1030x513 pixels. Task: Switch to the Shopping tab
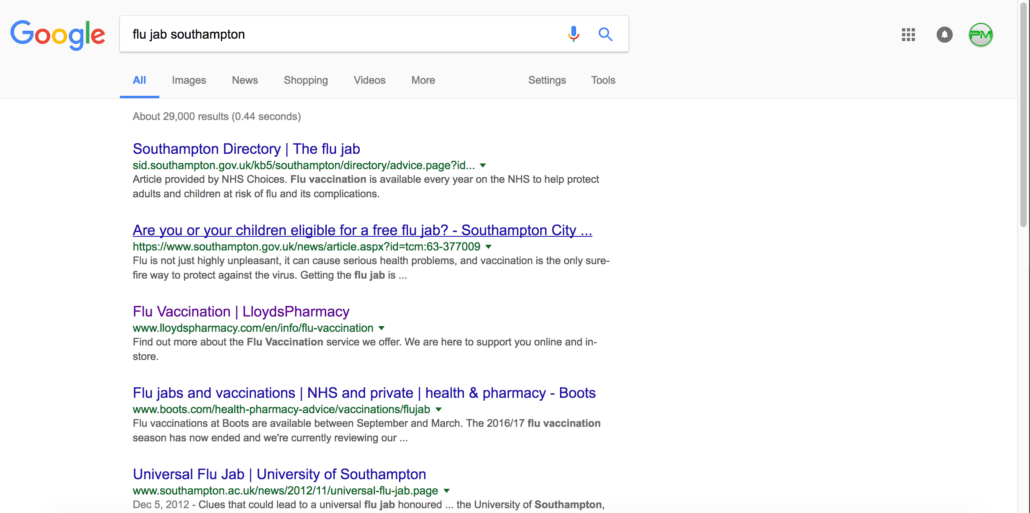(306, 80)
